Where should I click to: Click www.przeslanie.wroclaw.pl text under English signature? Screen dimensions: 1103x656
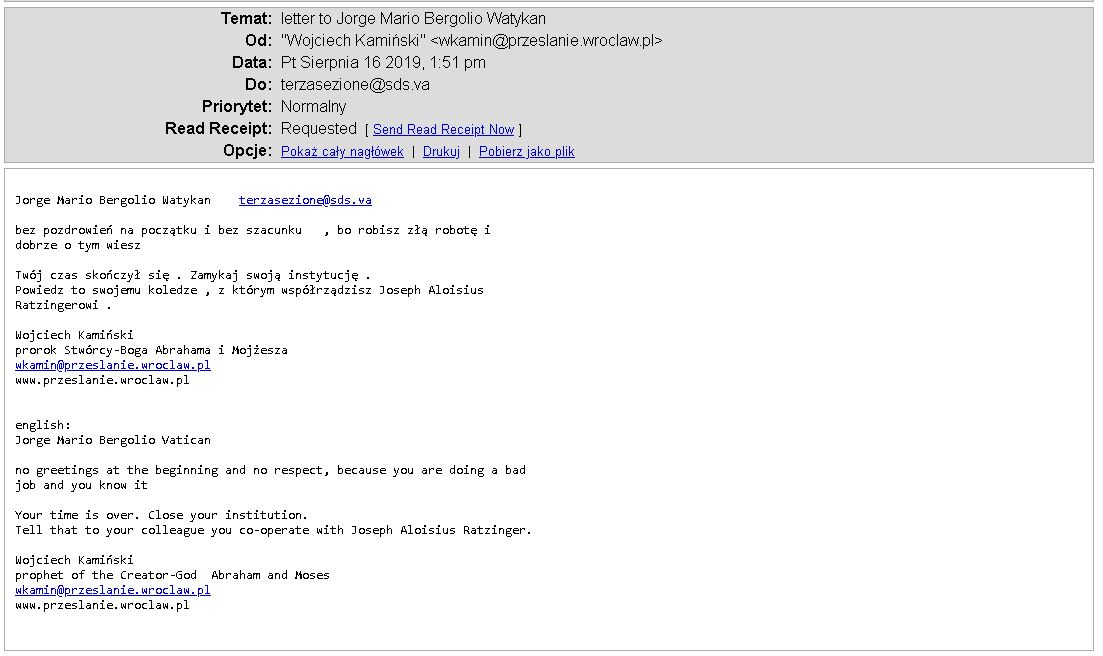[102, 605]
